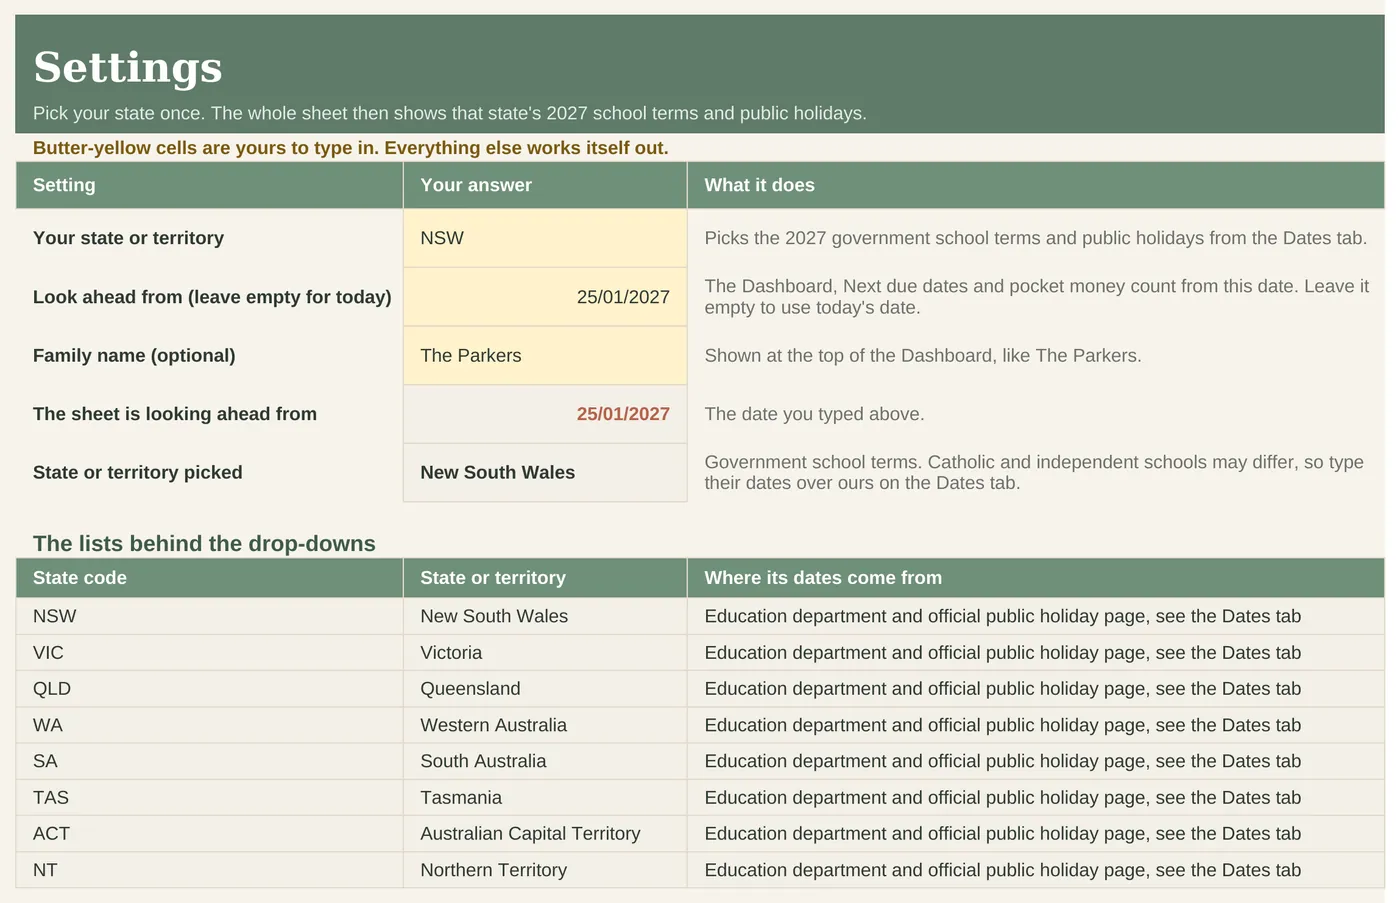Viewport: 1400px width, 903px height.
Task: Select the "Your state or territory" label
Action: [128, 238]
